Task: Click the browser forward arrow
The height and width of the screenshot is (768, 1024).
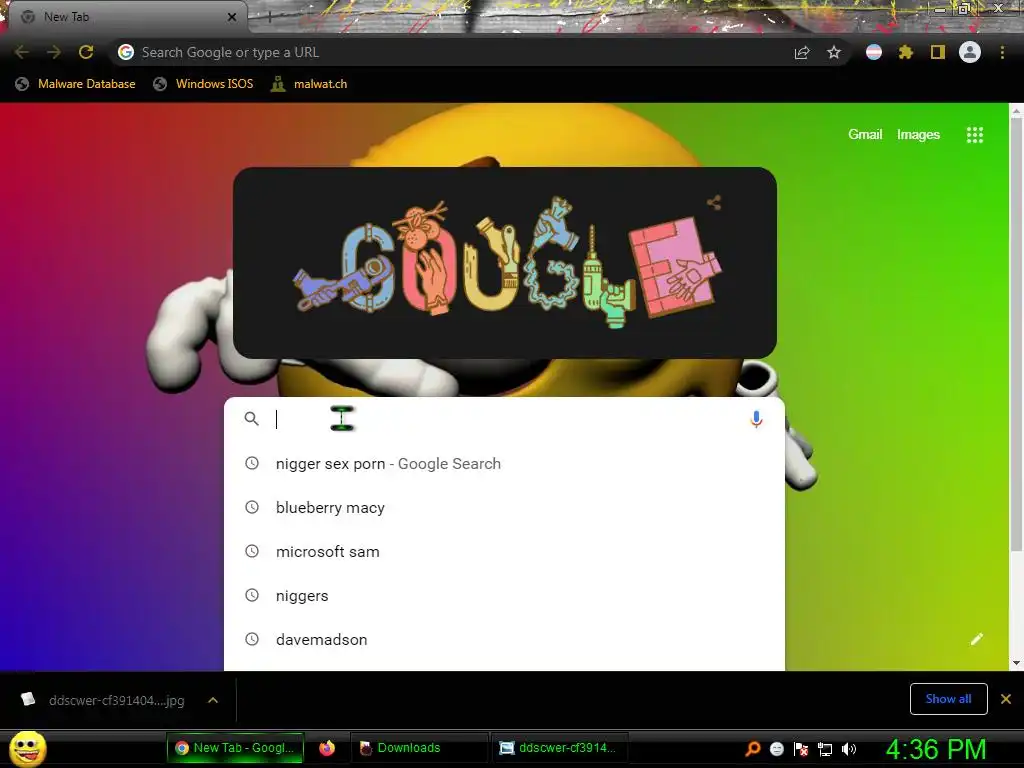Action: [54, 52]
